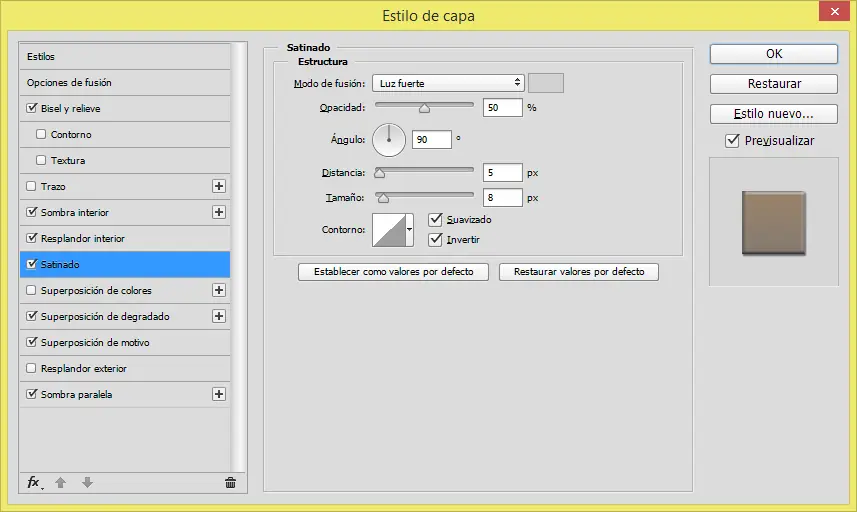Image resolution: width=857 pixels, height=512 pixels.
Task: Click the Distancia slider handle
Action: click(379, 173)
